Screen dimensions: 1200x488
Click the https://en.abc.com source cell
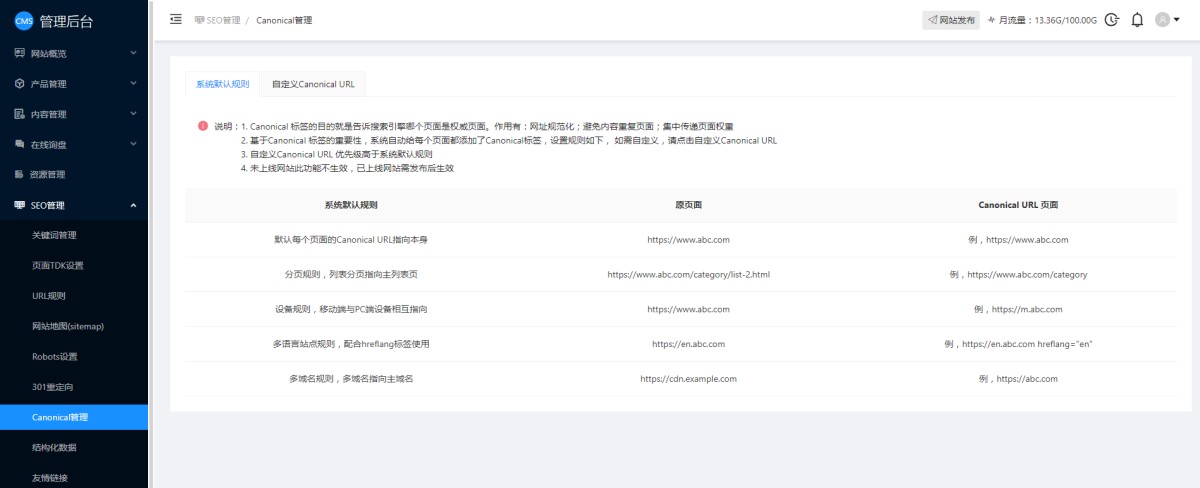[x=688, y=344]
